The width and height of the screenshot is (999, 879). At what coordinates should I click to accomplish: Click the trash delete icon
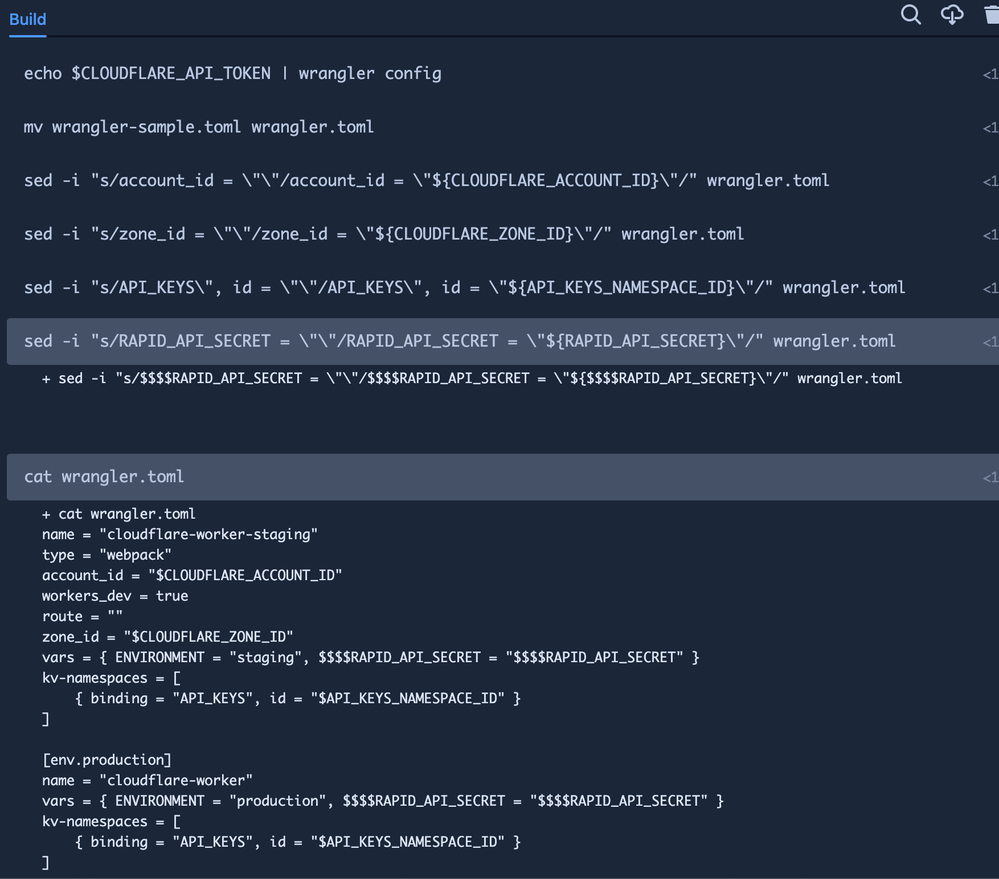point(992,15)
